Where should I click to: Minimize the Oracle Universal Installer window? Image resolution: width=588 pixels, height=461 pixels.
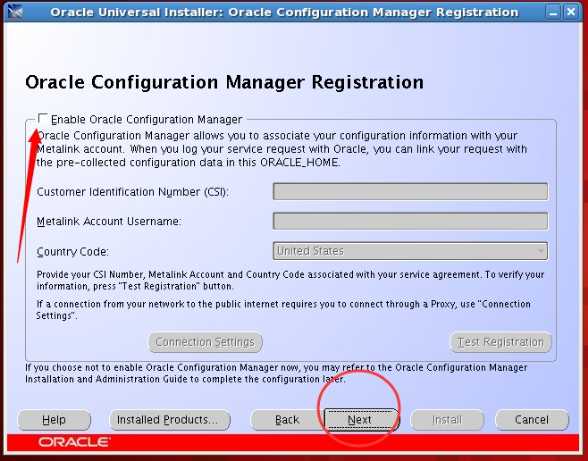553,12
